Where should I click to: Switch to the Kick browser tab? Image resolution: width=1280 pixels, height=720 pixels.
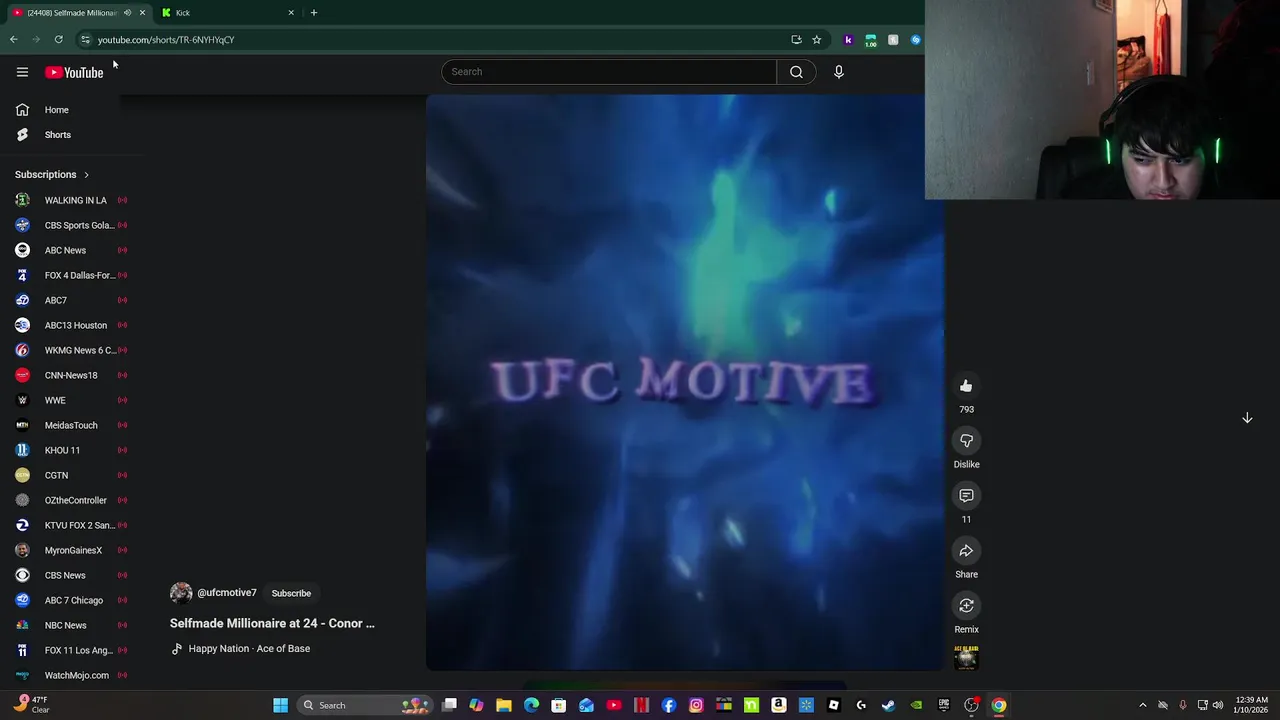[230, 13]
